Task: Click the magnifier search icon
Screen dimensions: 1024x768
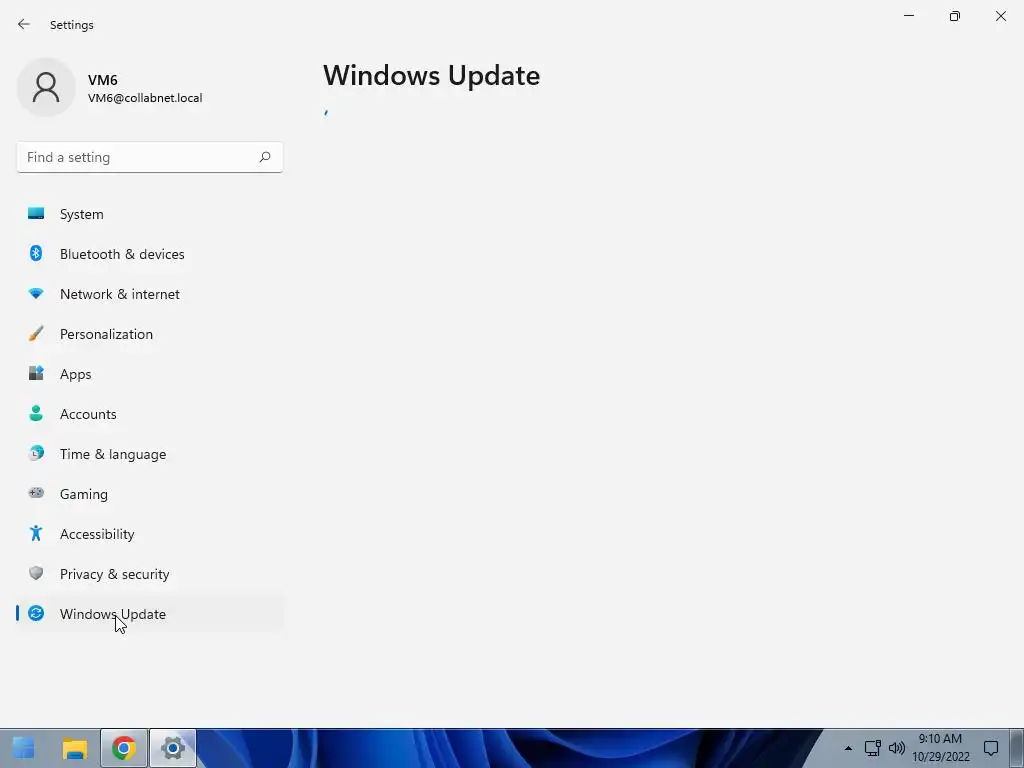Action: click(264, 157)
